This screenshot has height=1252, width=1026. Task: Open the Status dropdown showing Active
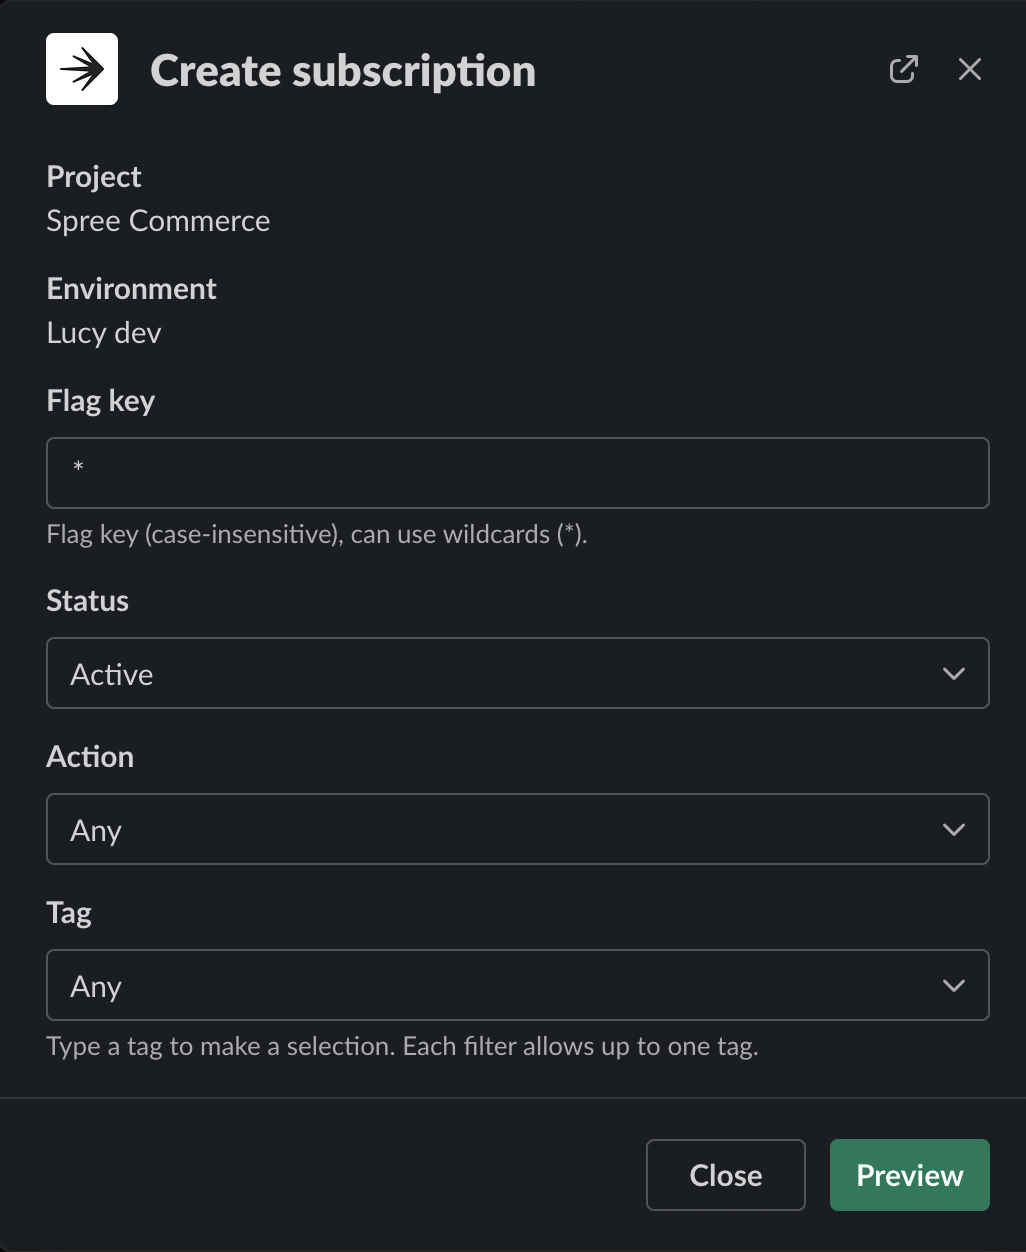coord(518,673)
